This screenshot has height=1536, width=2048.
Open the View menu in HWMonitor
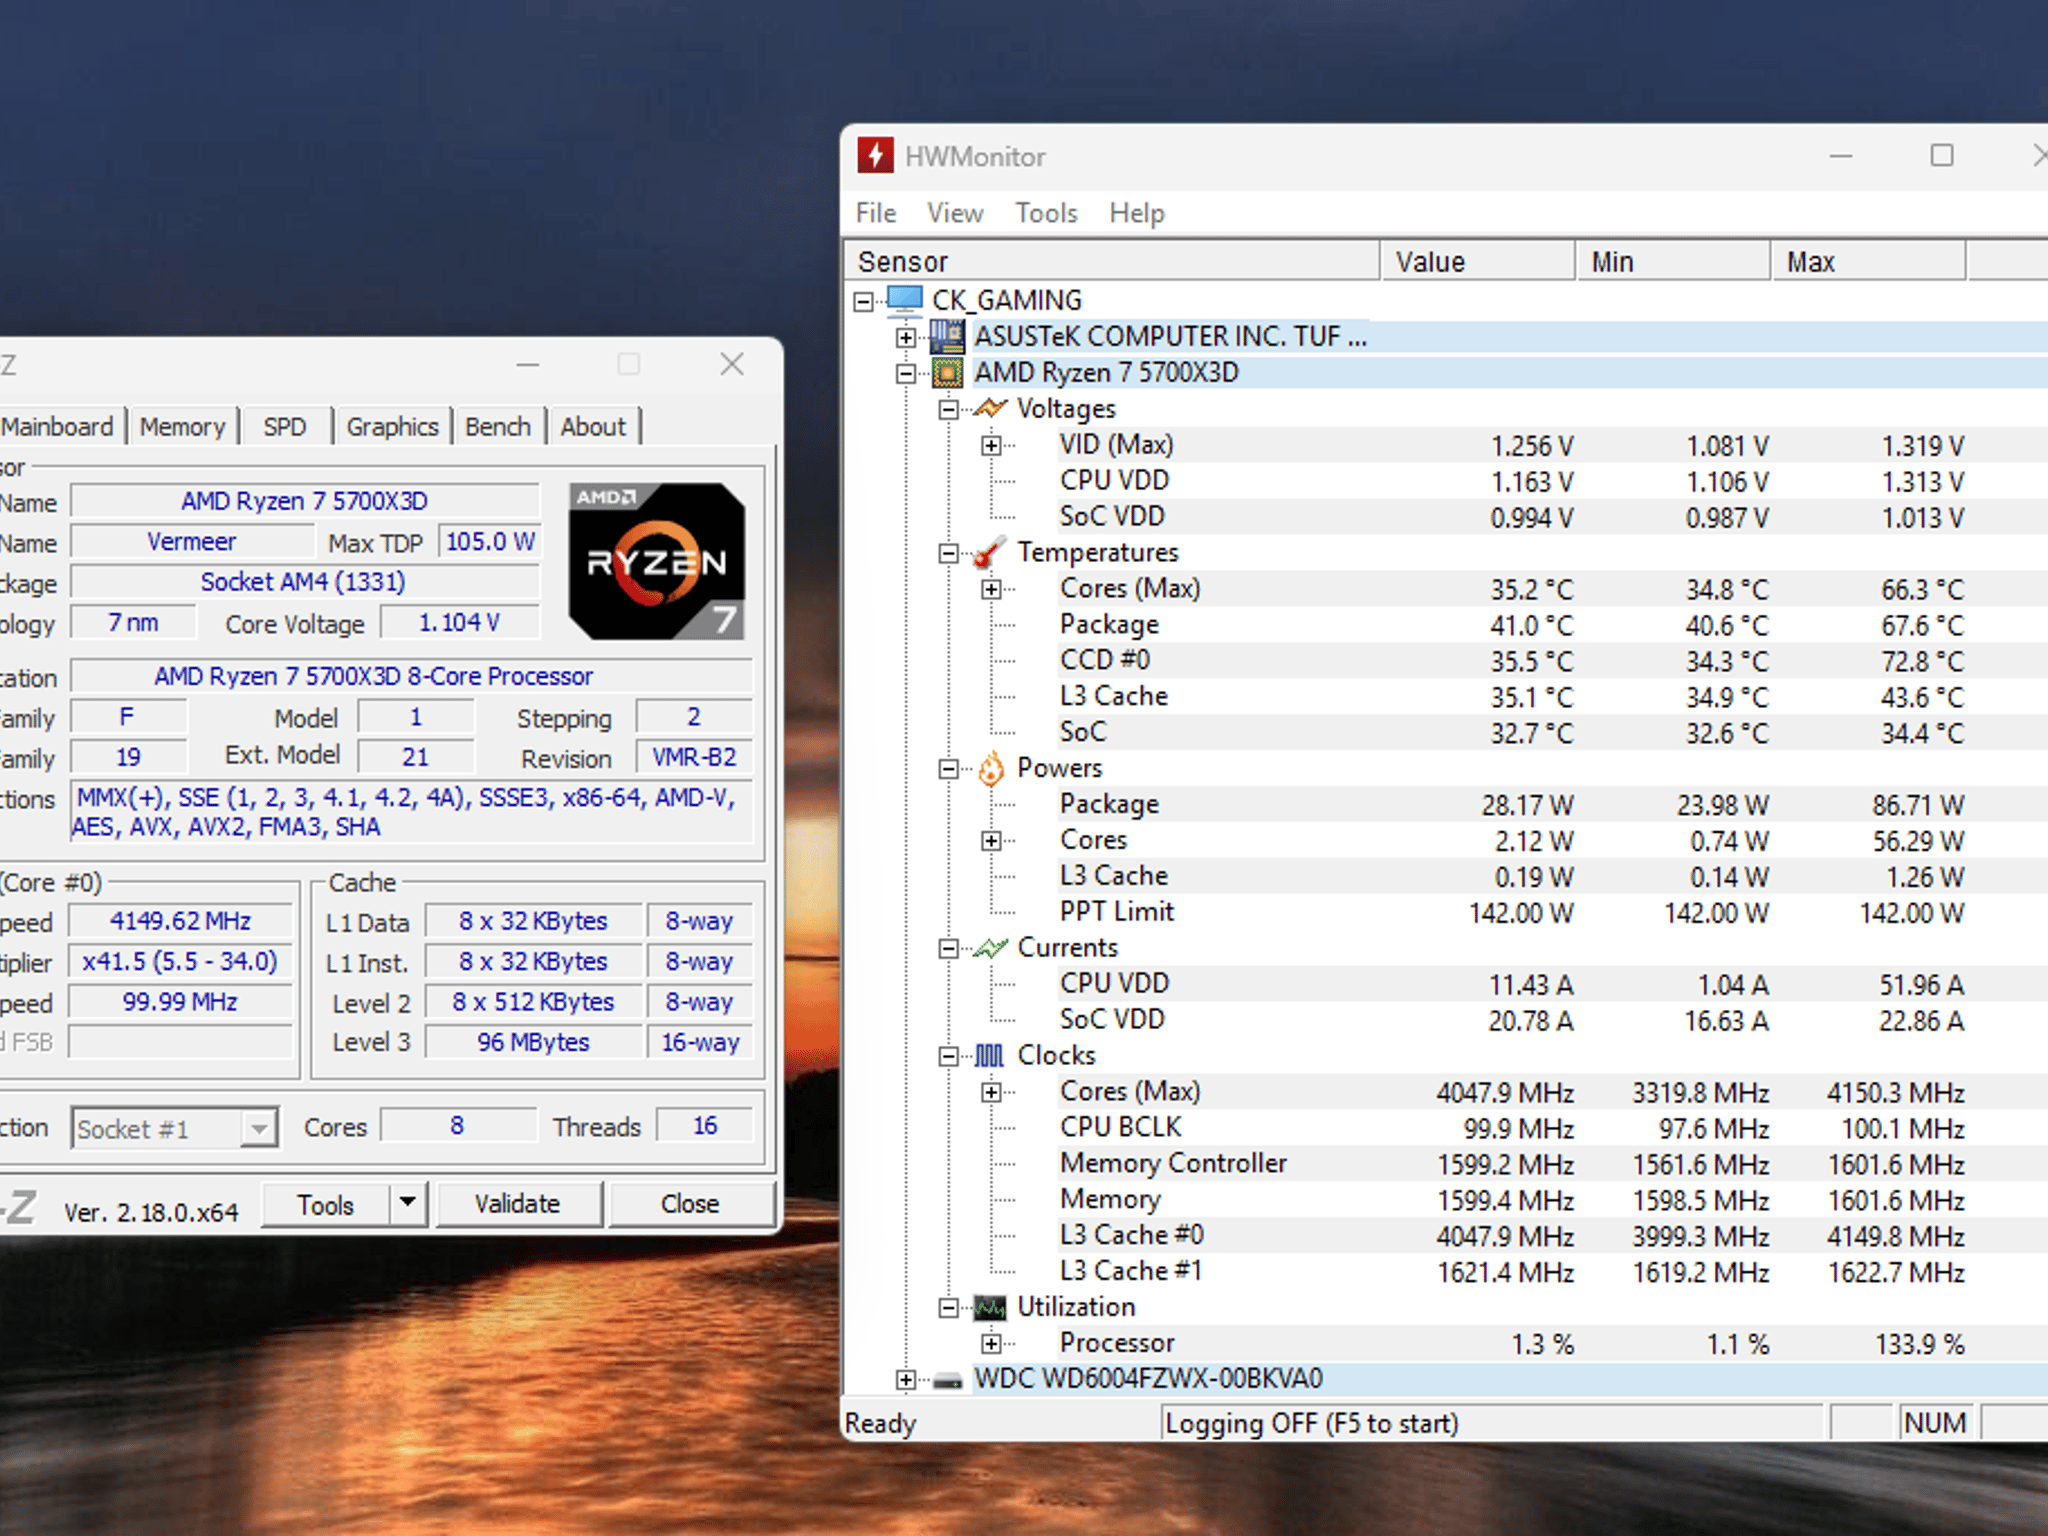coord(955,213)
